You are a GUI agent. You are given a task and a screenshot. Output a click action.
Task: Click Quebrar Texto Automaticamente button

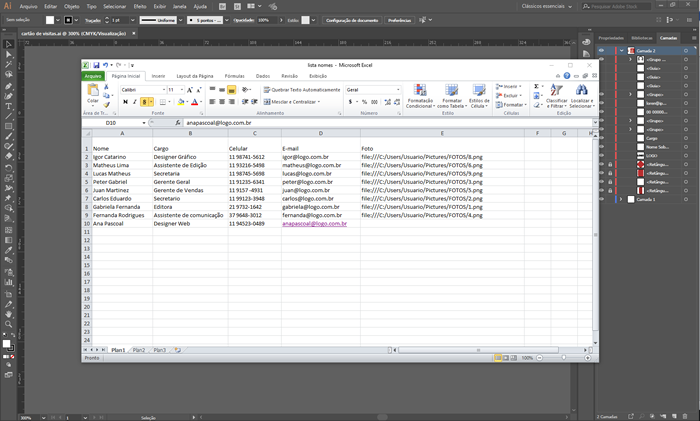coord(302,90)
